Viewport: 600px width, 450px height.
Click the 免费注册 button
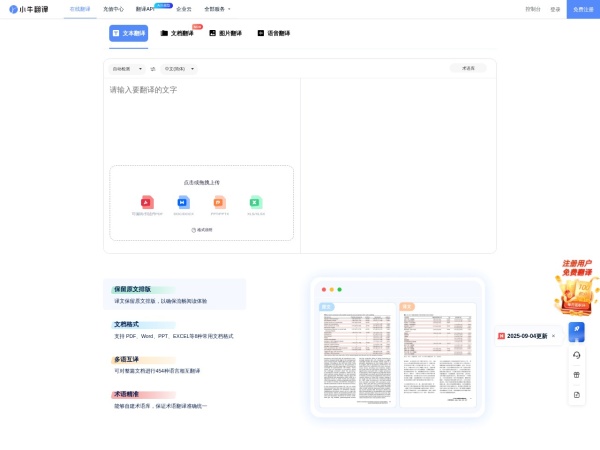pos(583,9)
